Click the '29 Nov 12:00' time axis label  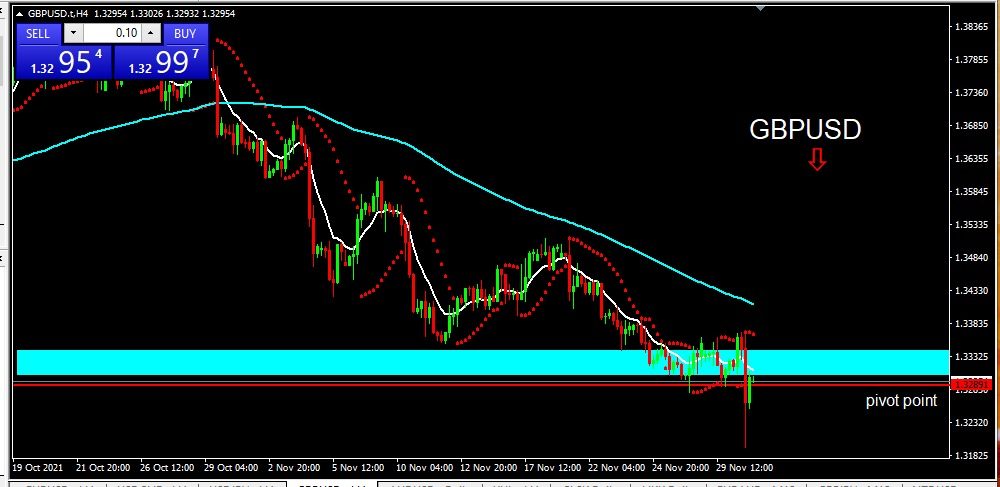click(744, 468)
